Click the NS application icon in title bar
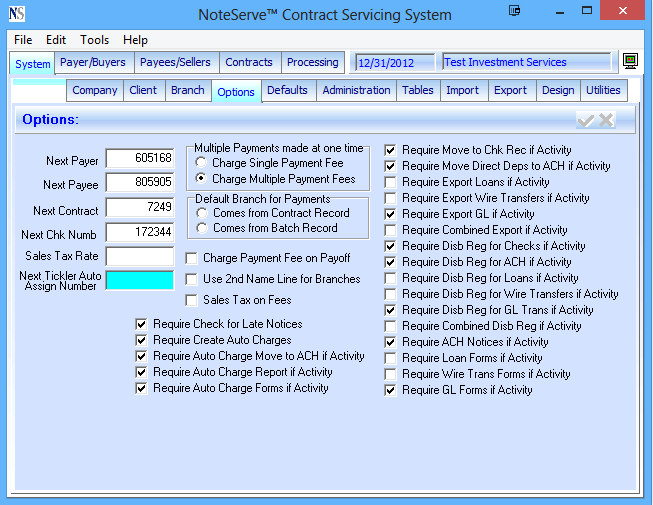Screen dimensions: 653x505 click(16, 14)
